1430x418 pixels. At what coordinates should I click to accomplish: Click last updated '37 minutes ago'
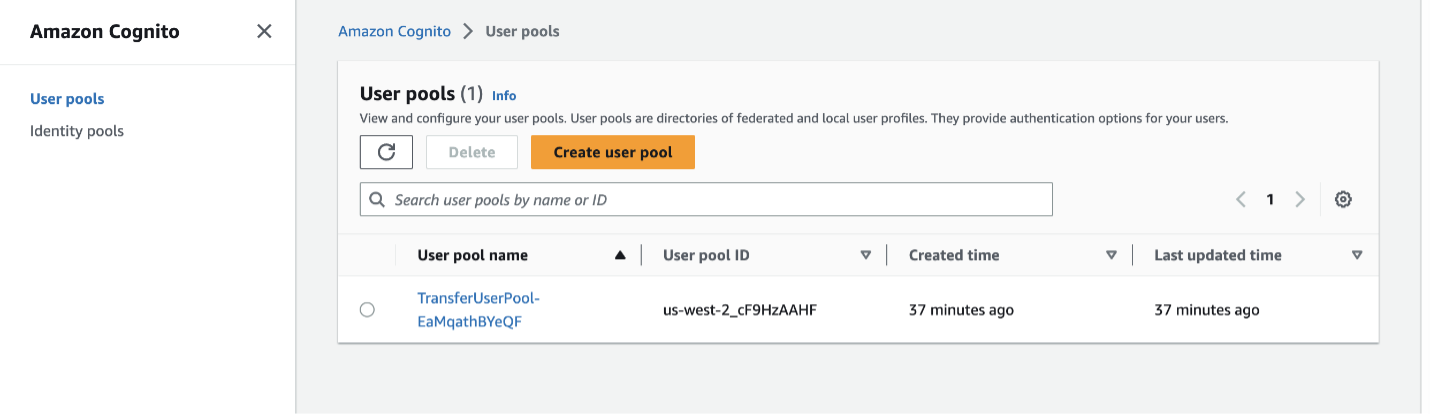[1207, 310]
